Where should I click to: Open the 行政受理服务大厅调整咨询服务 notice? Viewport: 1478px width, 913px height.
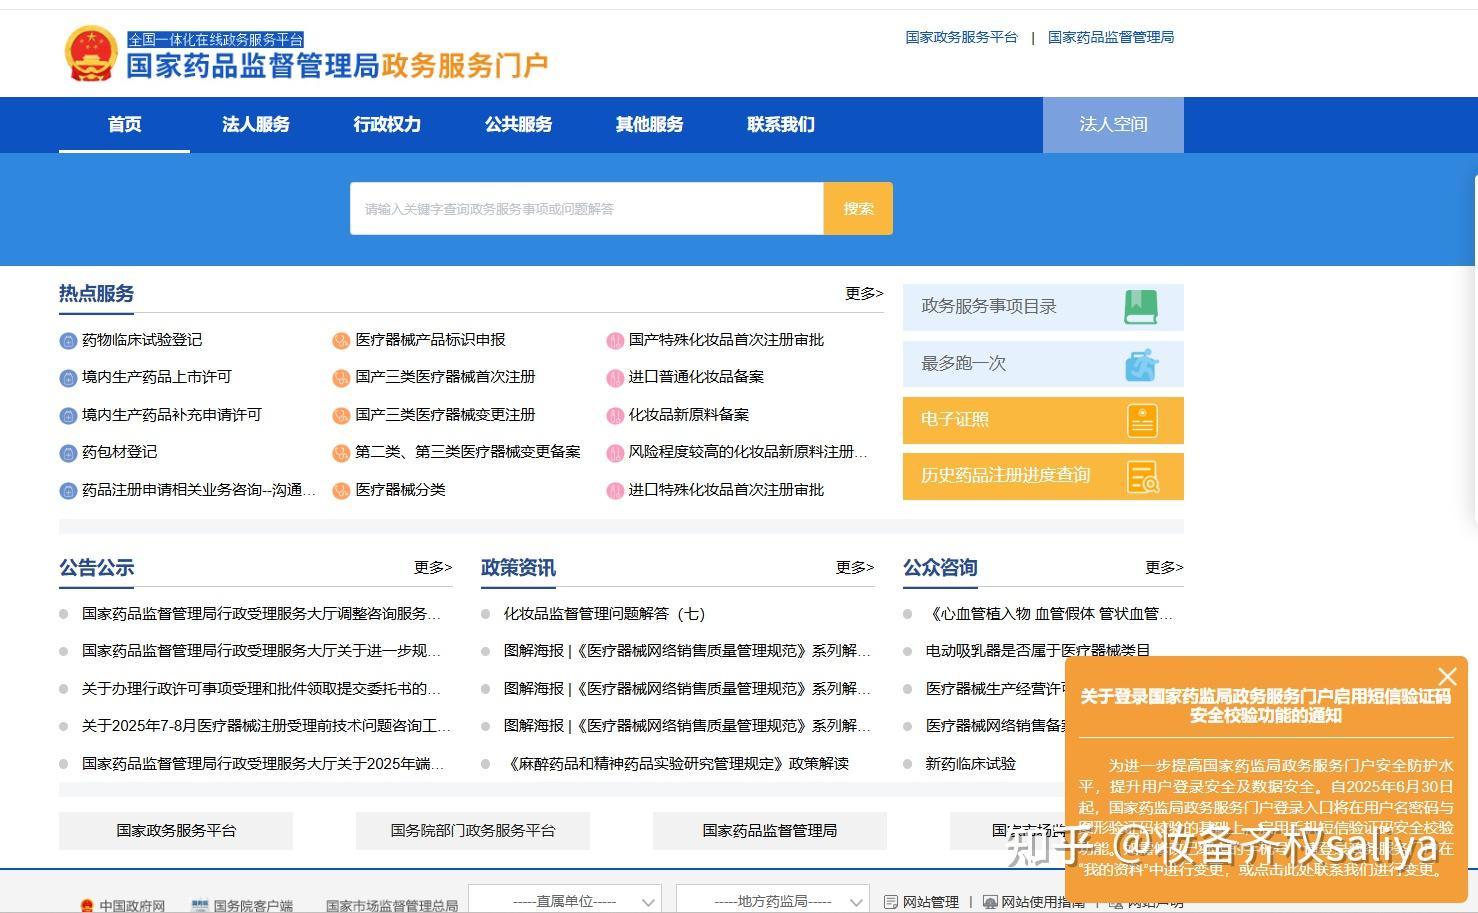[x=261, y=614]
